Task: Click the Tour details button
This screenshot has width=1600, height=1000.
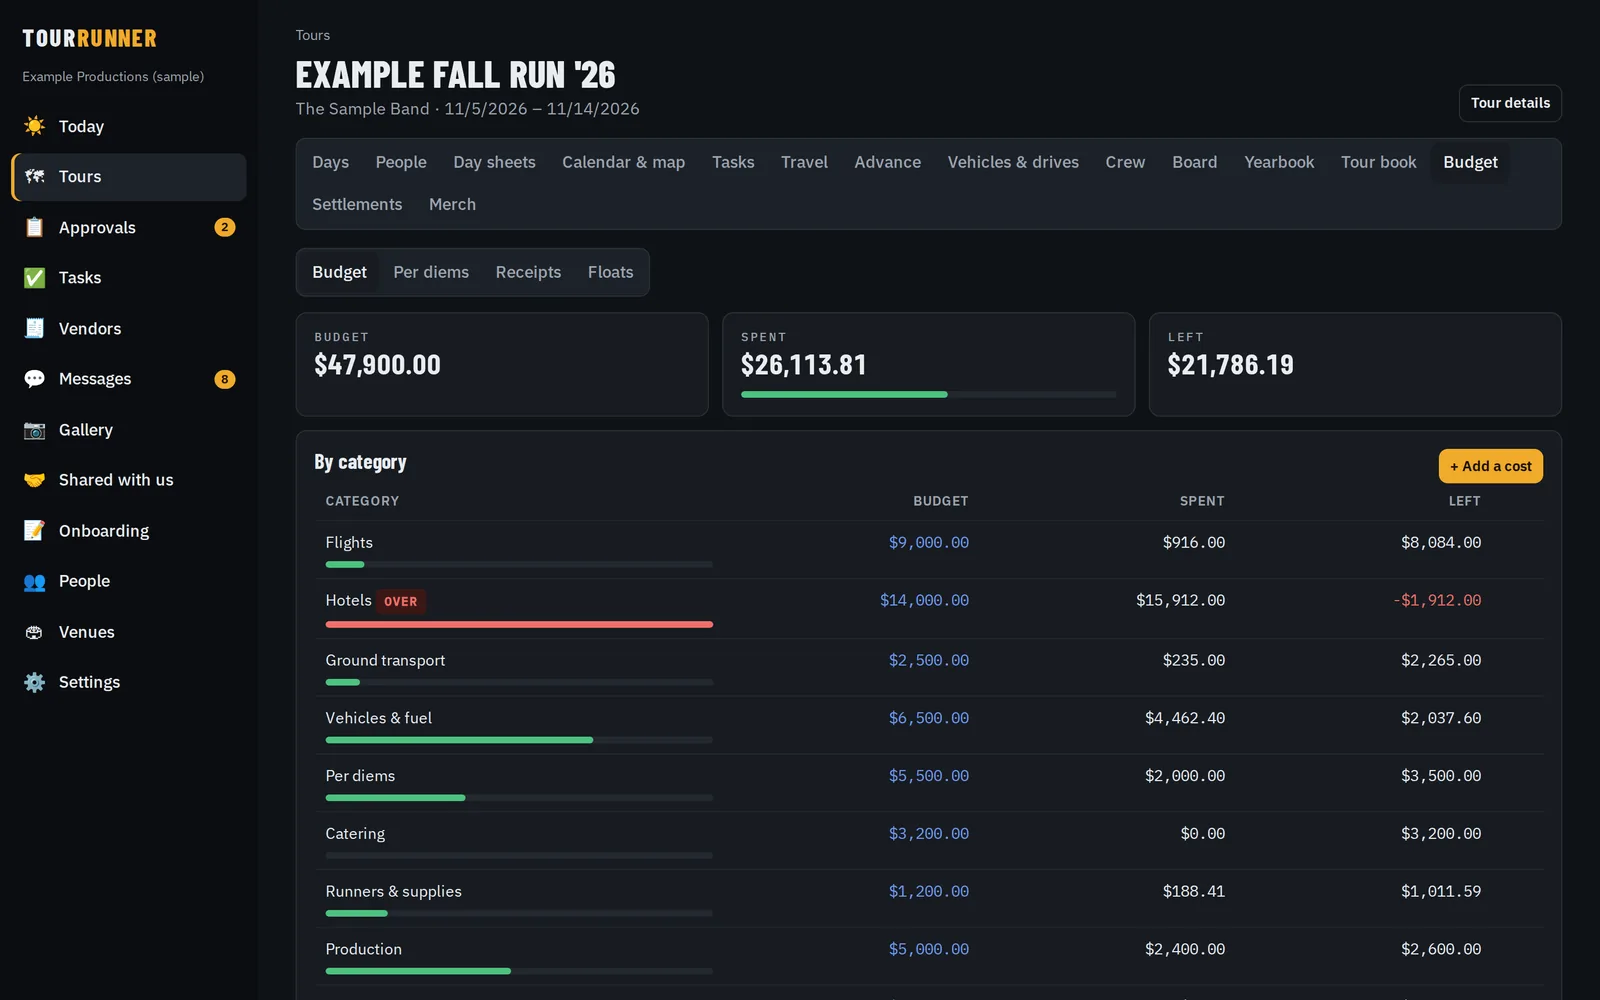Action: click(x=1510, y=103)
